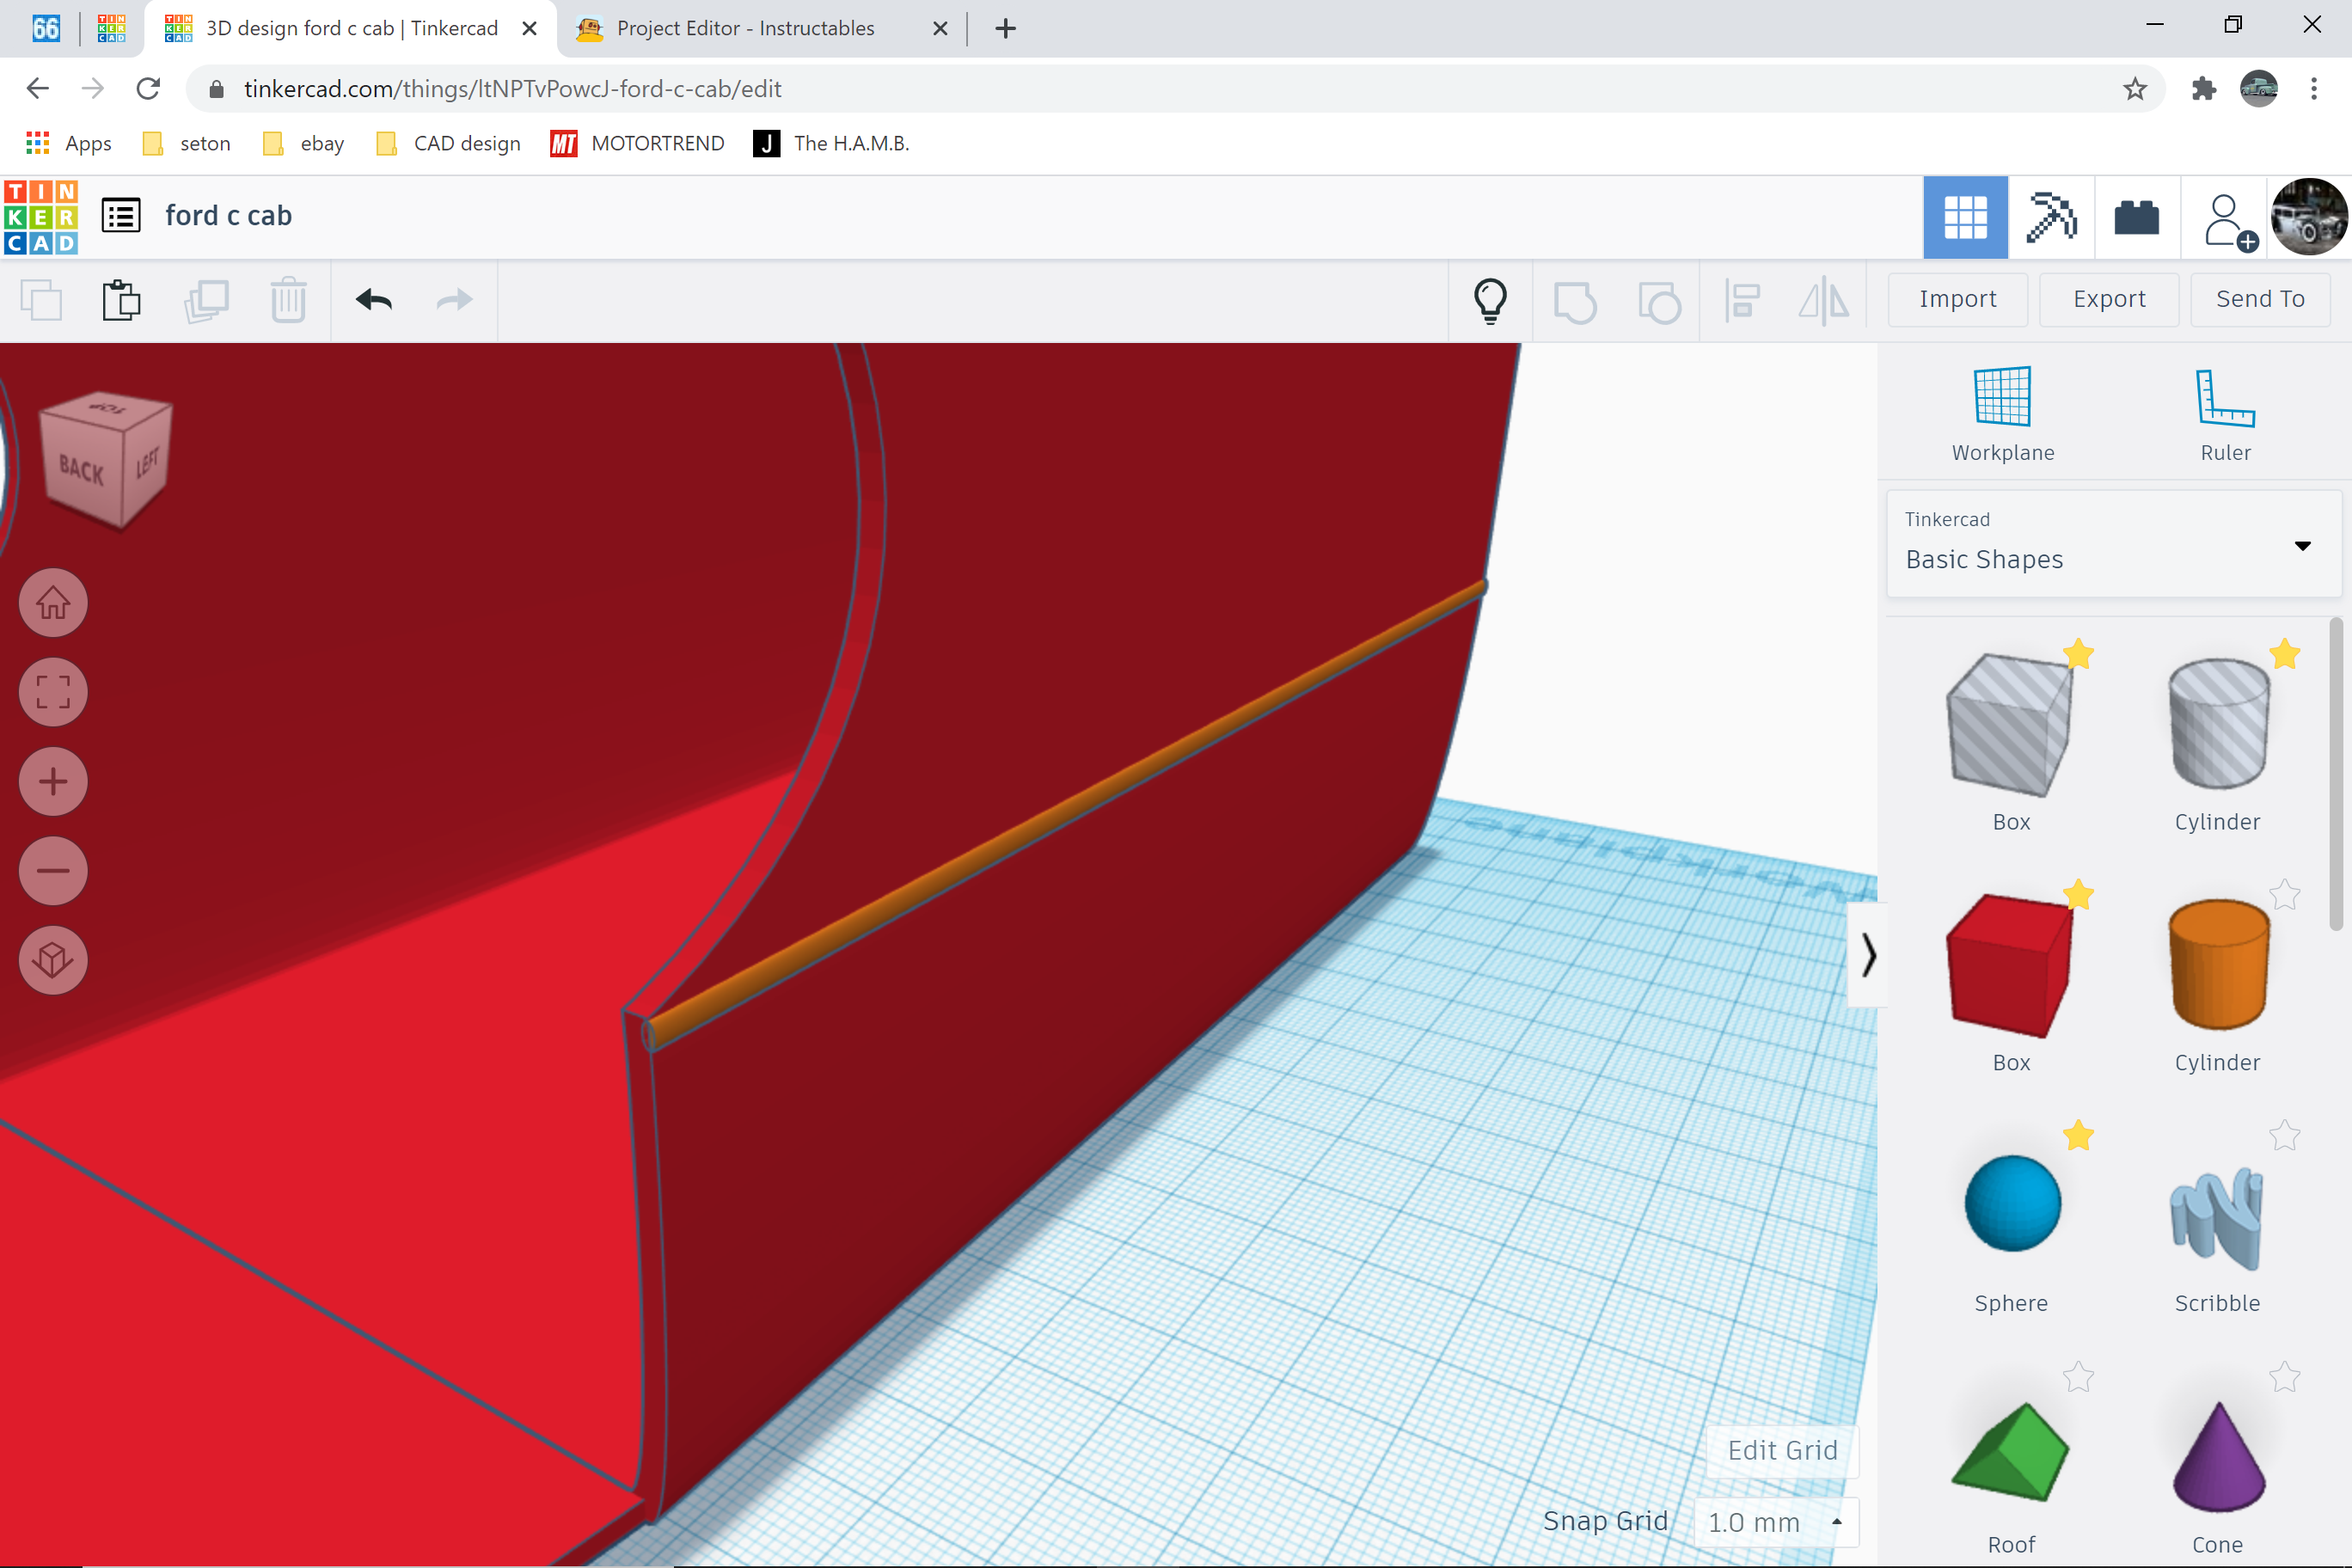Click the Tinkercad logo
Image resolution: width=2352 pixels, height=1568 pixels.
coord(41,217)
